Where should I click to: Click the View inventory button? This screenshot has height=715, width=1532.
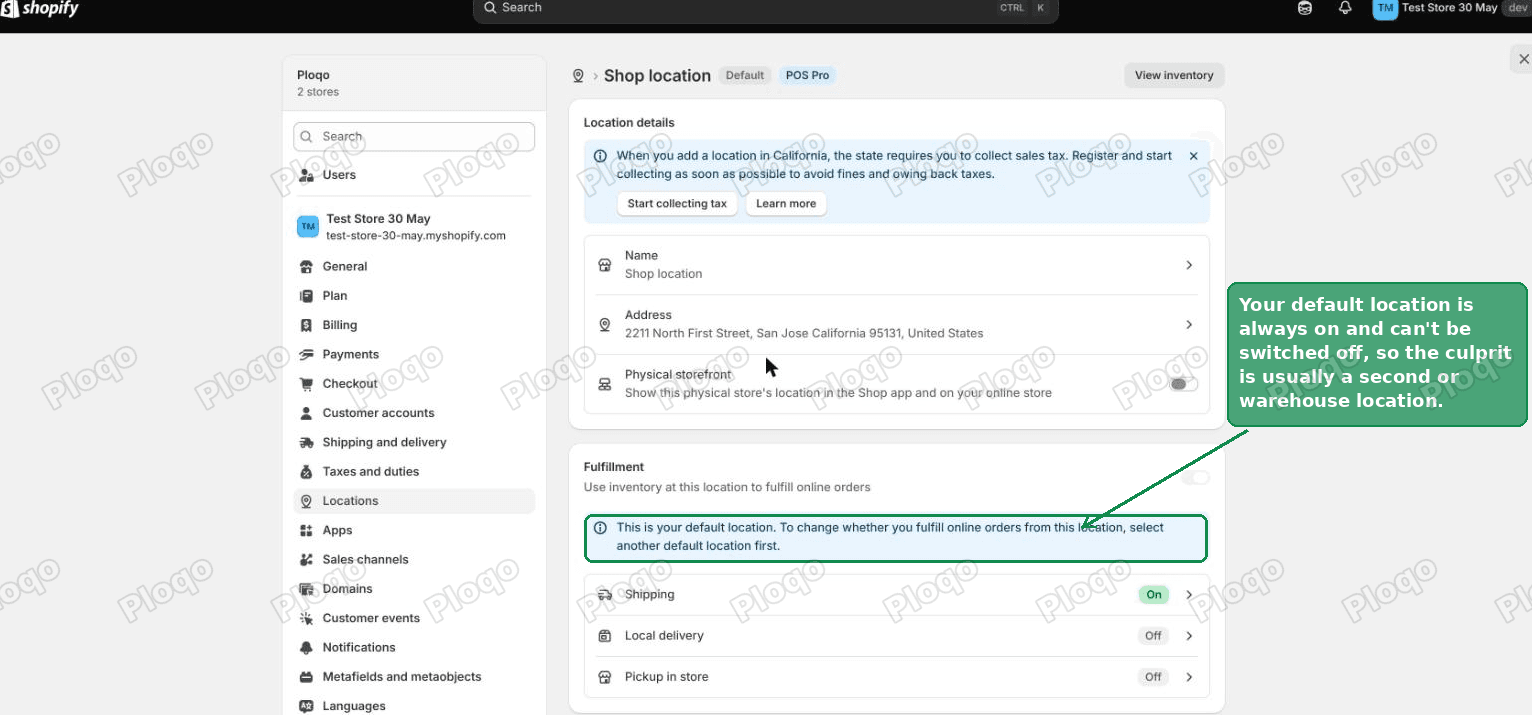point(1174,75)
